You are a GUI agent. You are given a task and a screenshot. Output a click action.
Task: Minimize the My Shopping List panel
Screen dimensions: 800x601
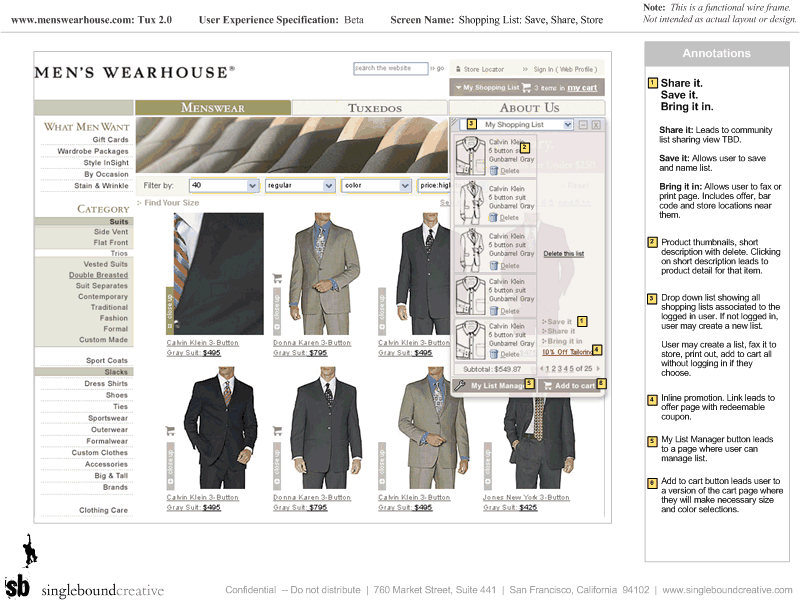pyautogui.click(x=584, y=124)
